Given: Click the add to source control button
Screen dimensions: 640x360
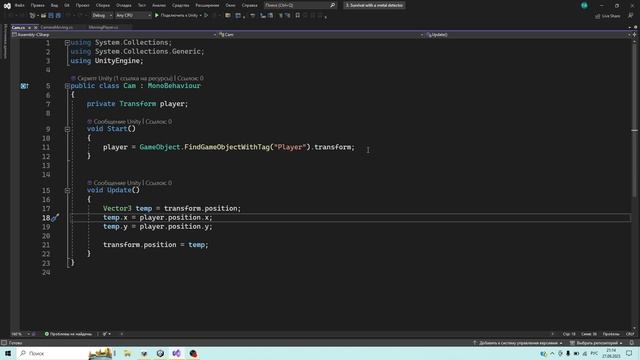Looking at the screenshot, I should coord(518,343).
